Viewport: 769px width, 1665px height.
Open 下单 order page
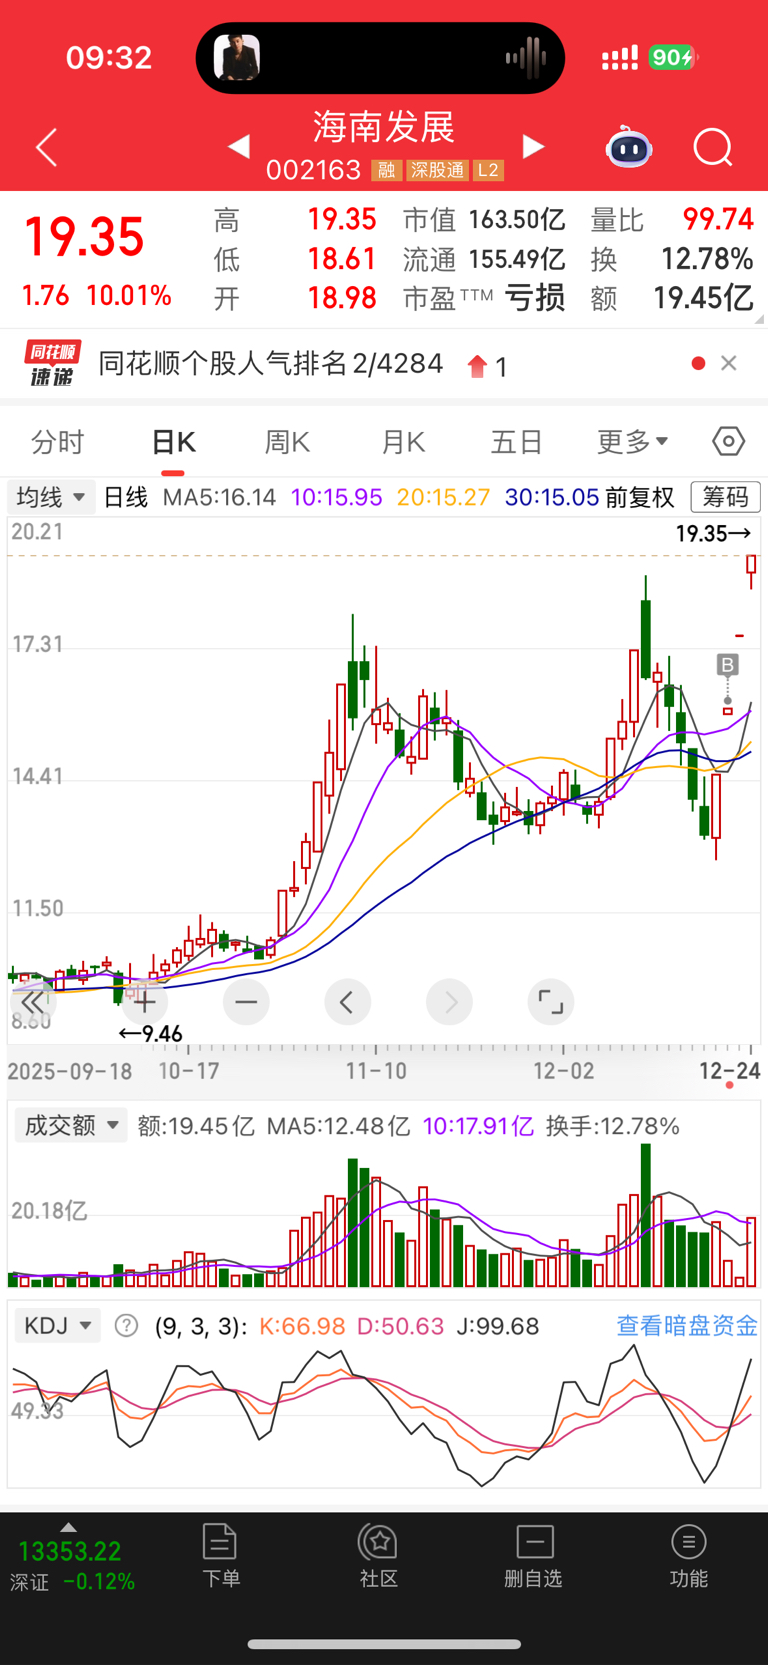pos(220,1555)
